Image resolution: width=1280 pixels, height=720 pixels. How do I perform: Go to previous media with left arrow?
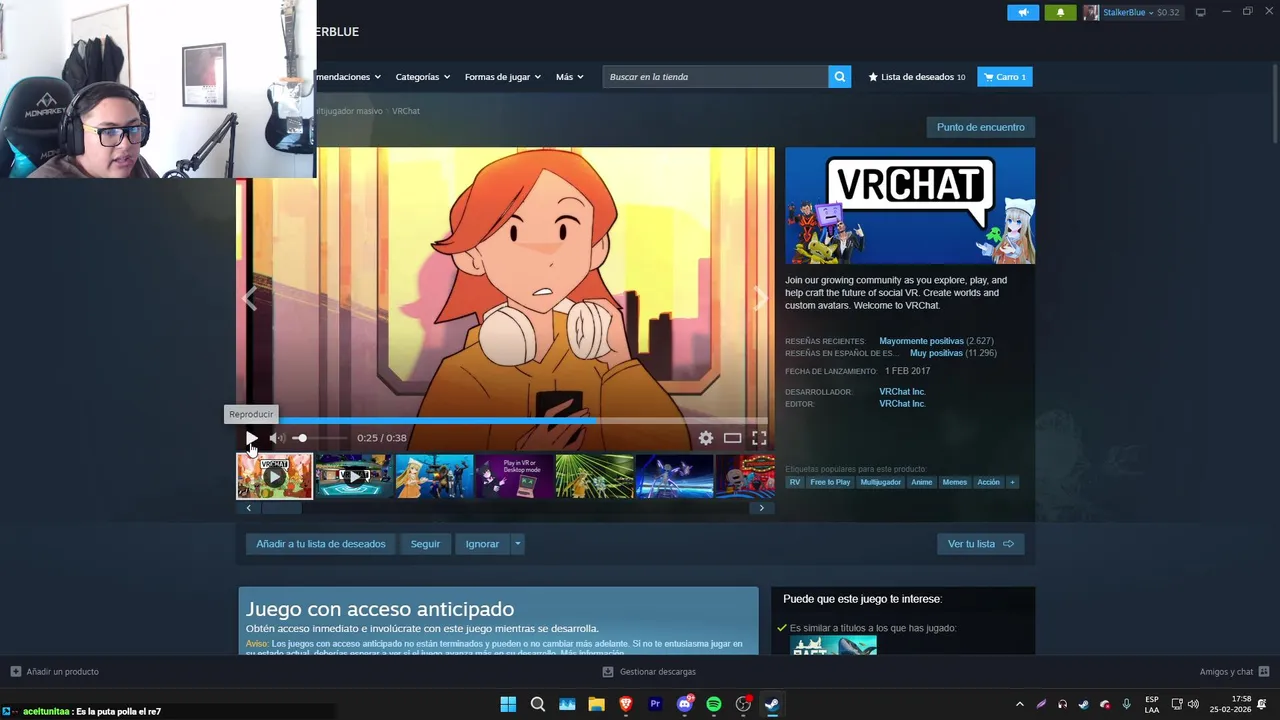[249, 299]
